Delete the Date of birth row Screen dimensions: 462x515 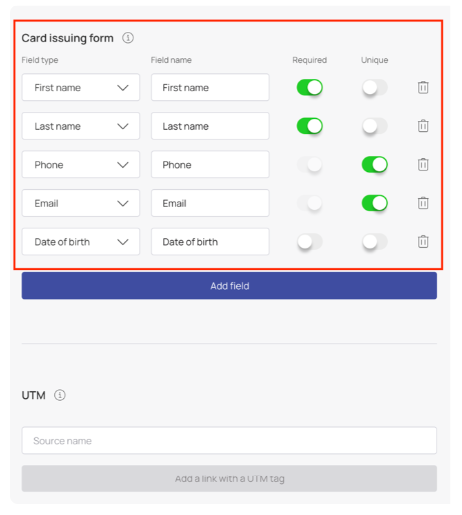tap(423, 241)
